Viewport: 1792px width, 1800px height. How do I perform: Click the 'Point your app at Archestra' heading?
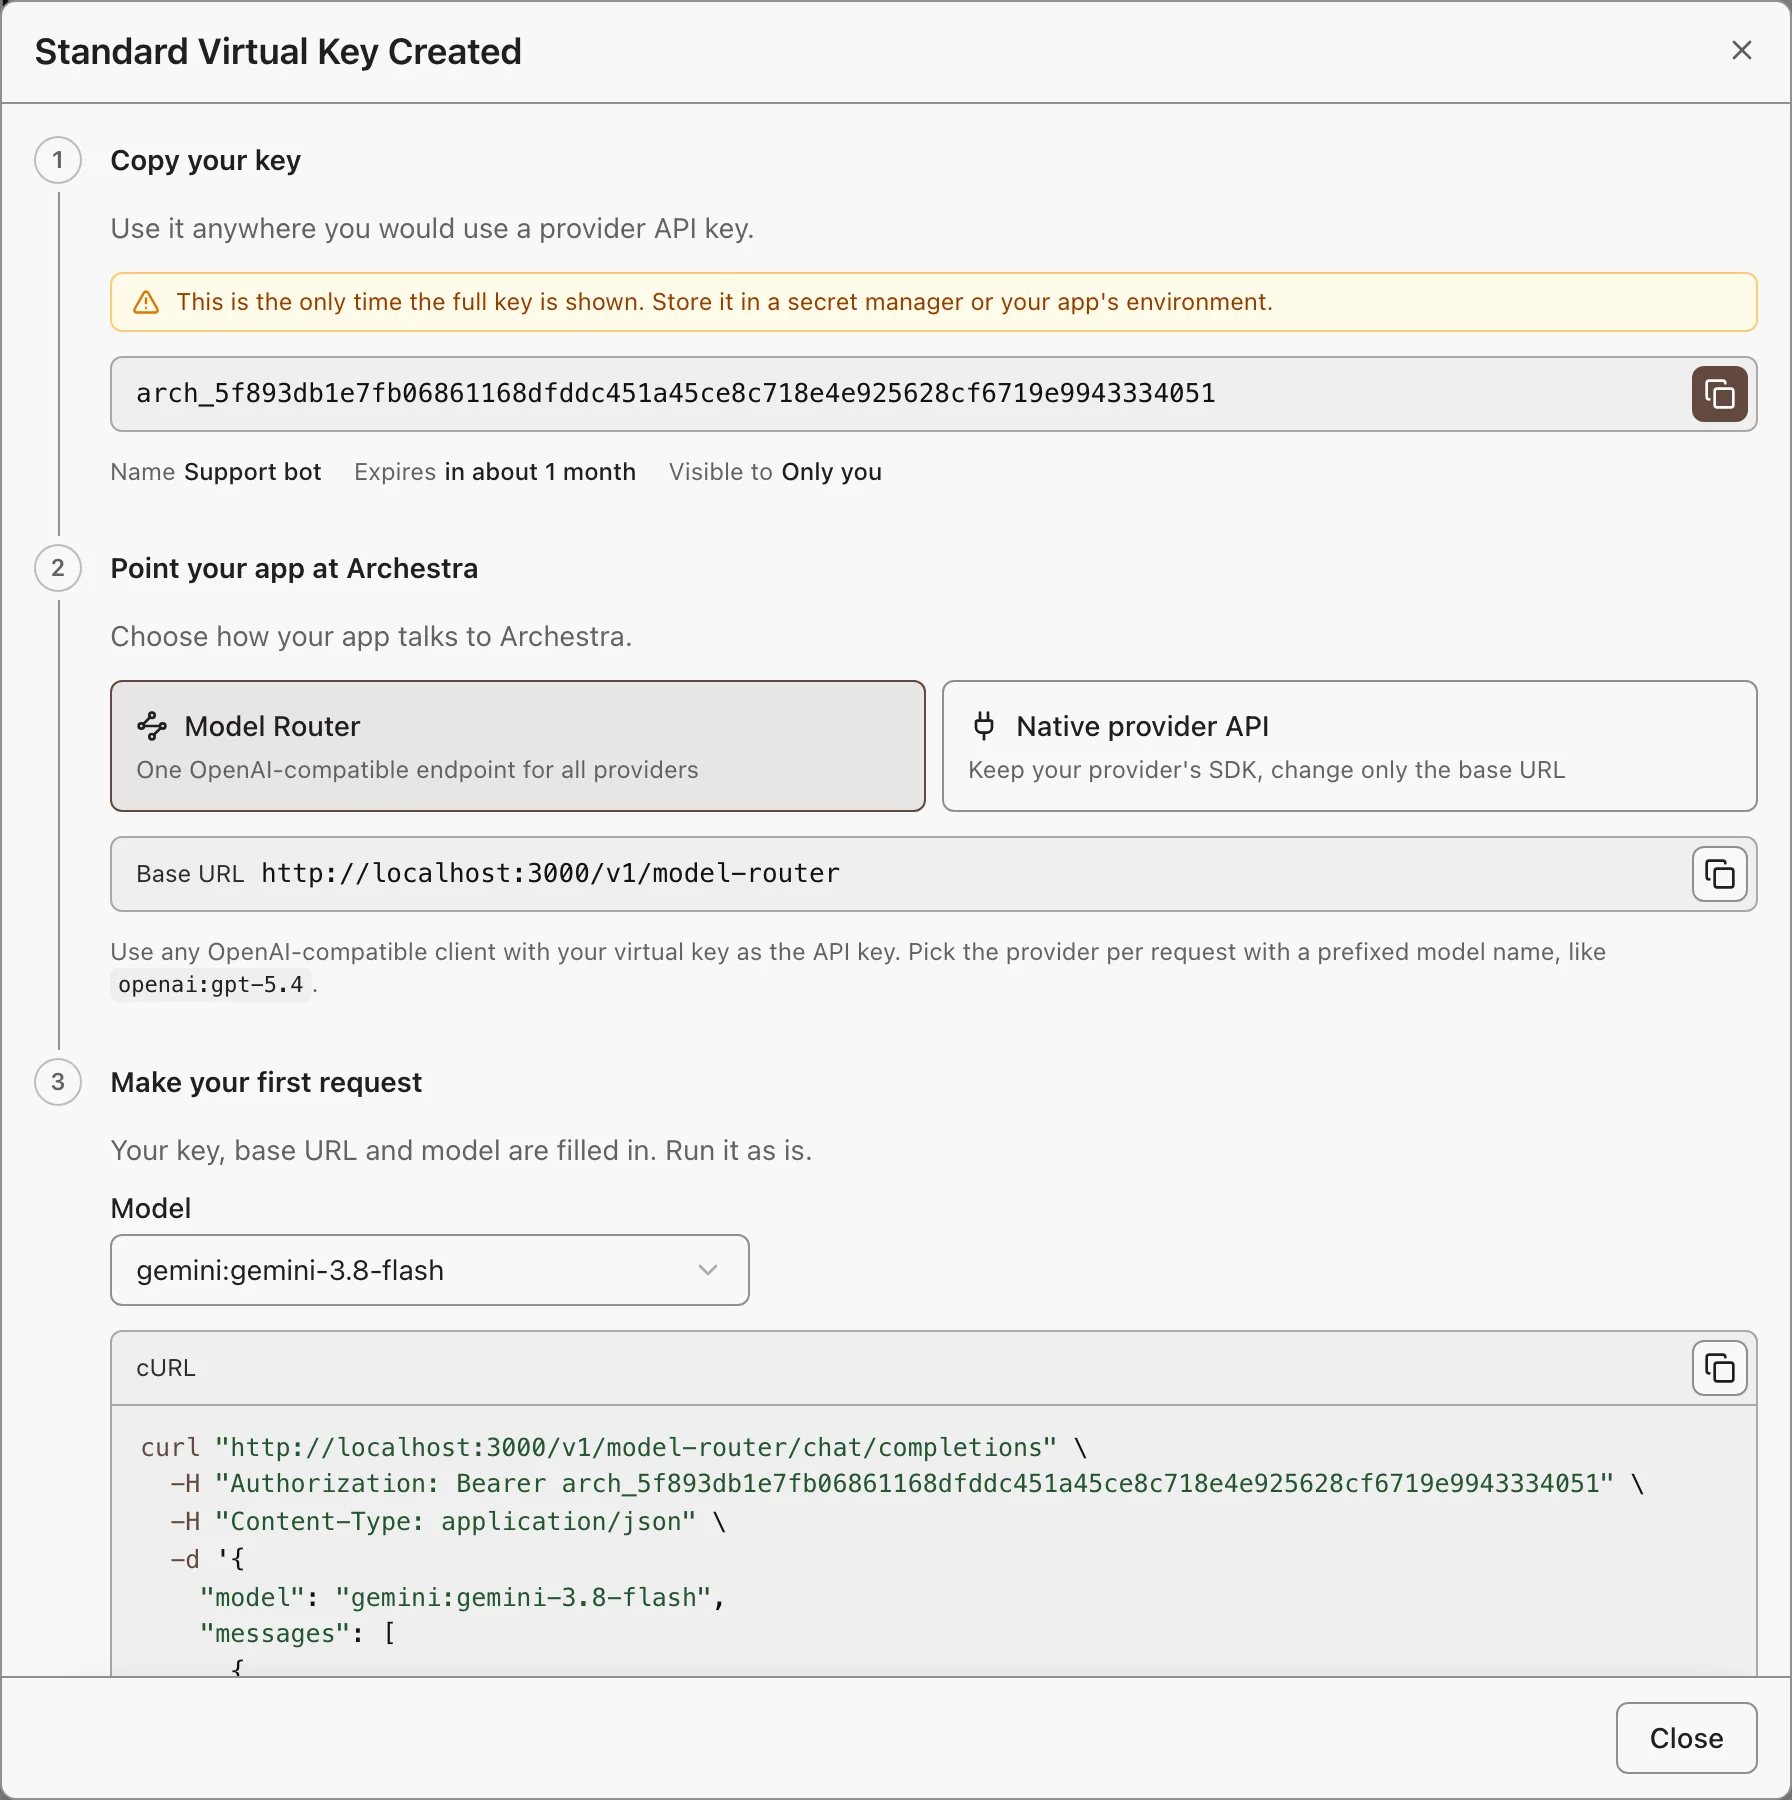tap(294, 568)
